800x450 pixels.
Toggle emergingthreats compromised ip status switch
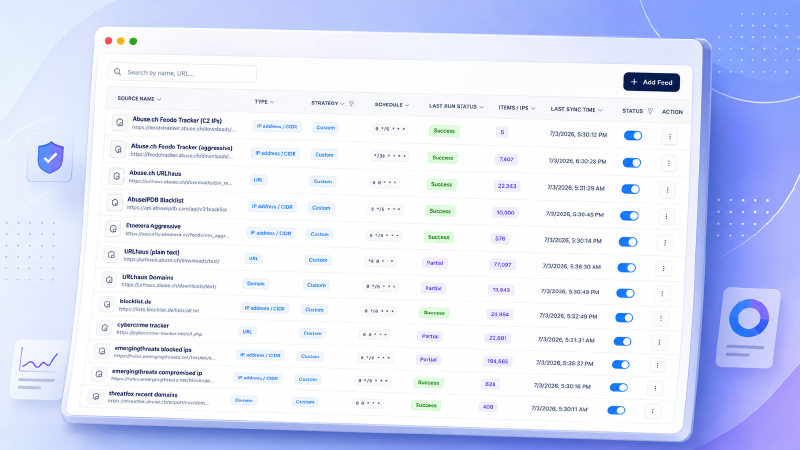619,387
